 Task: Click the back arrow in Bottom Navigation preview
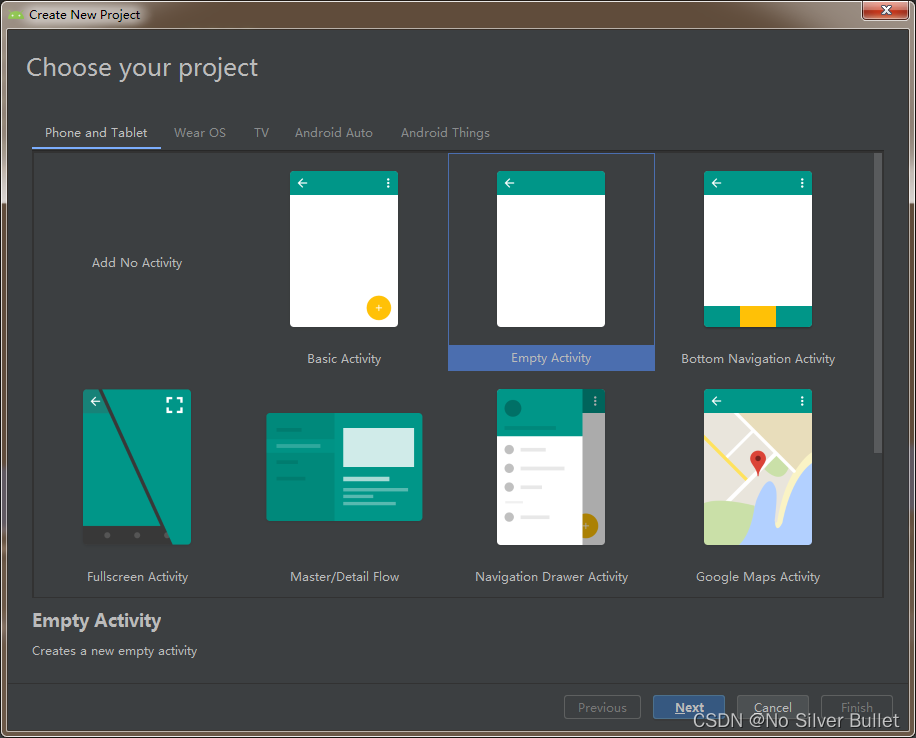coord(716,183)
